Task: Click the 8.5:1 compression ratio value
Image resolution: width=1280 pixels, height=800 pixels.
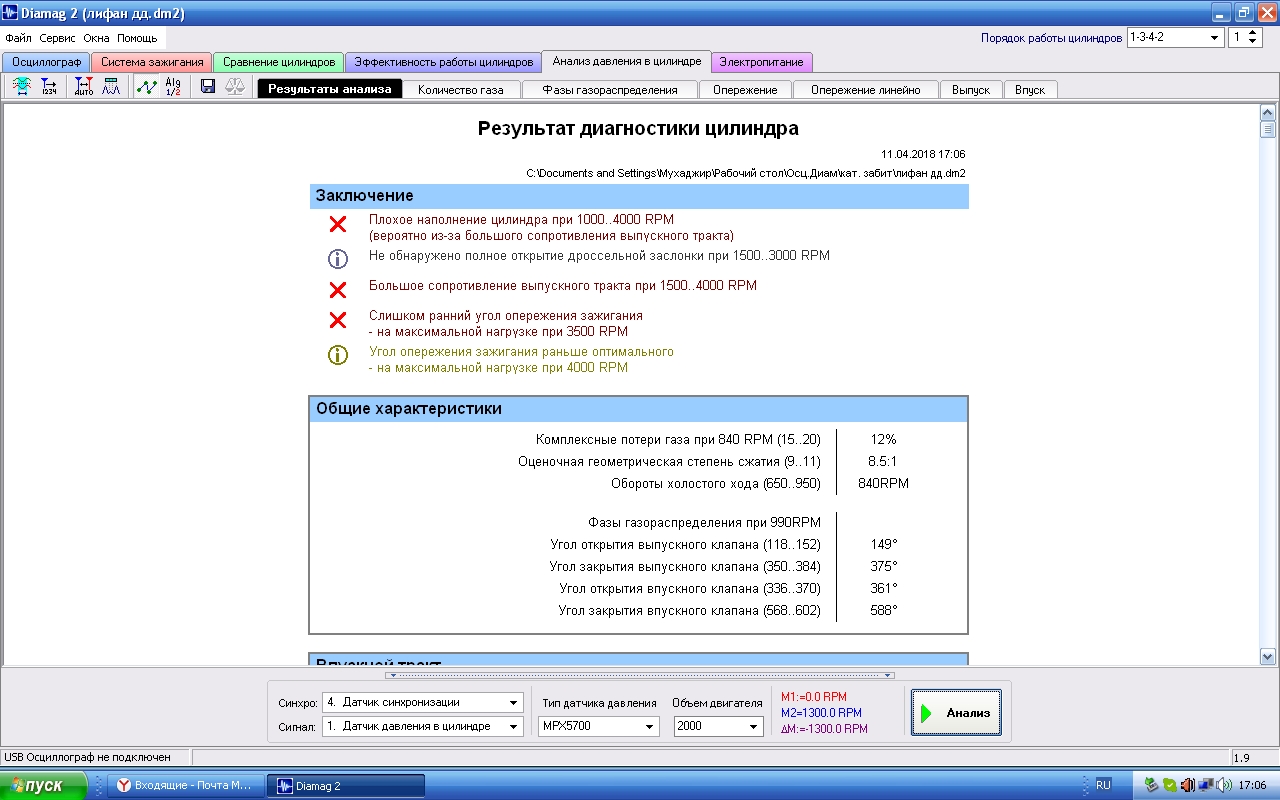Action: point(883,461)
